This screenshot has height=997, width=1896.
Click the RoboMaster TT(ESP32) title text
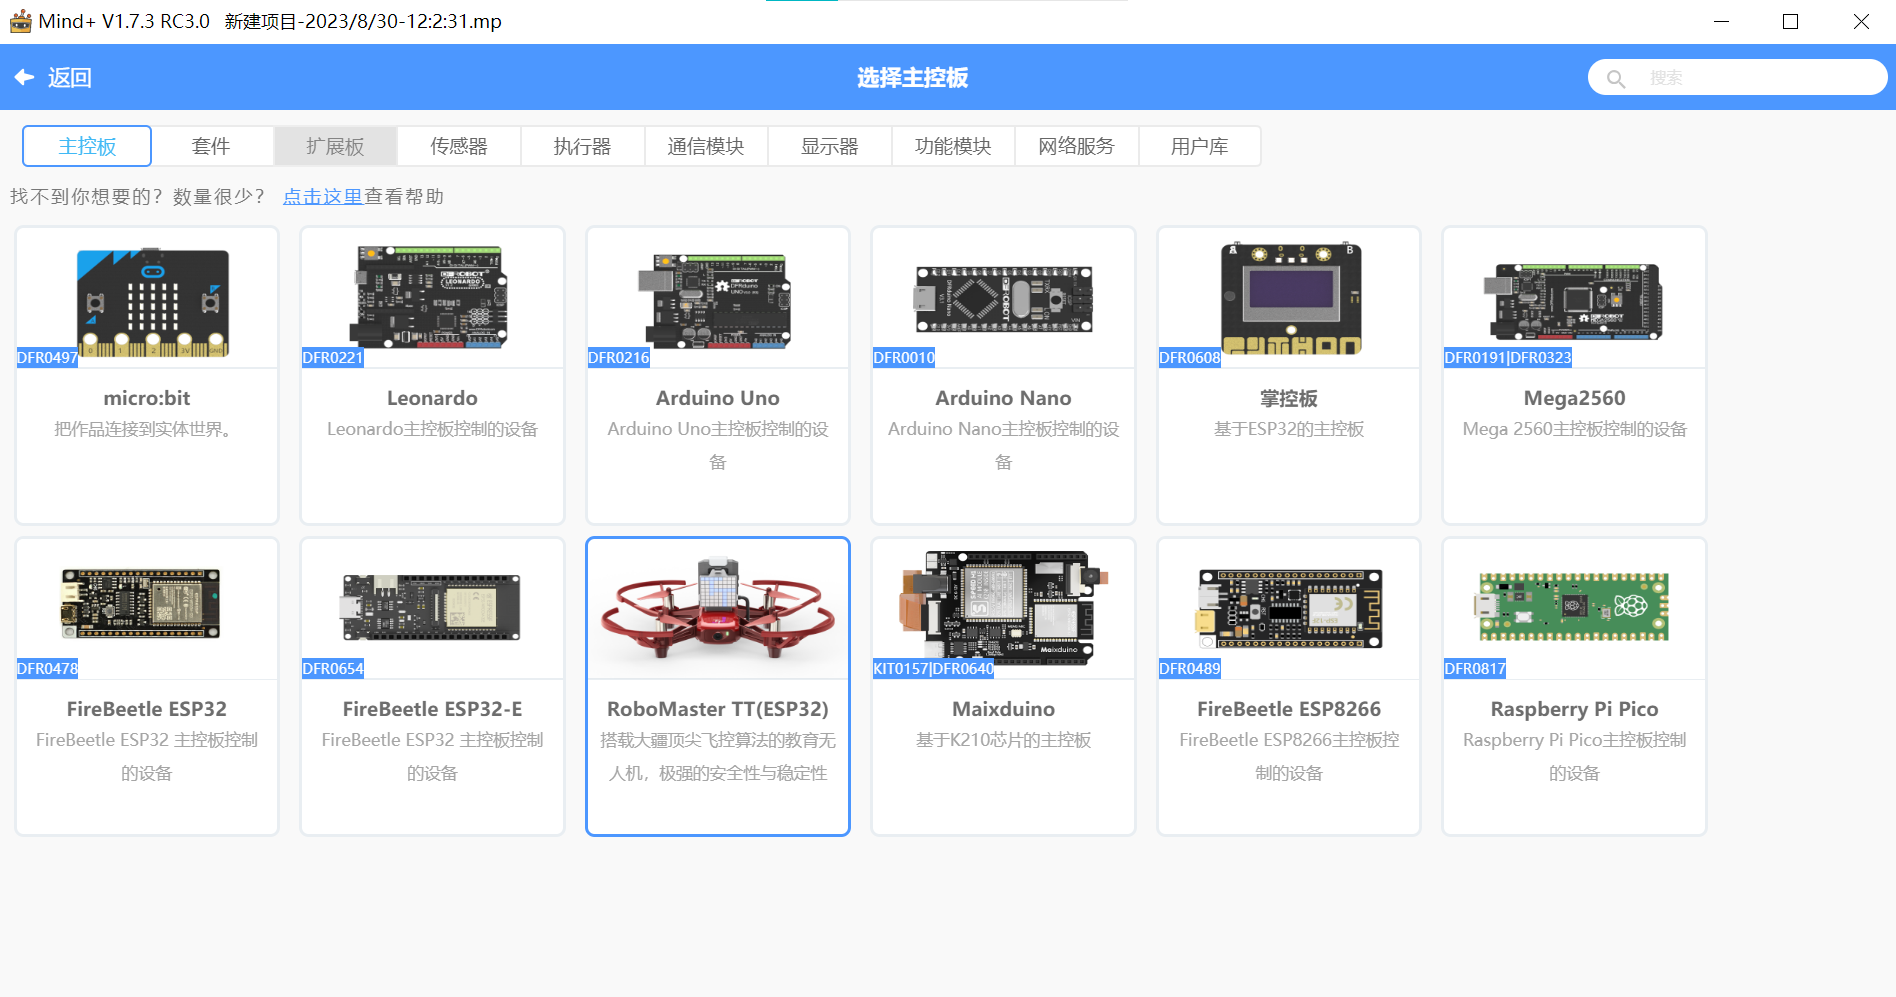[x=718, y=709]
